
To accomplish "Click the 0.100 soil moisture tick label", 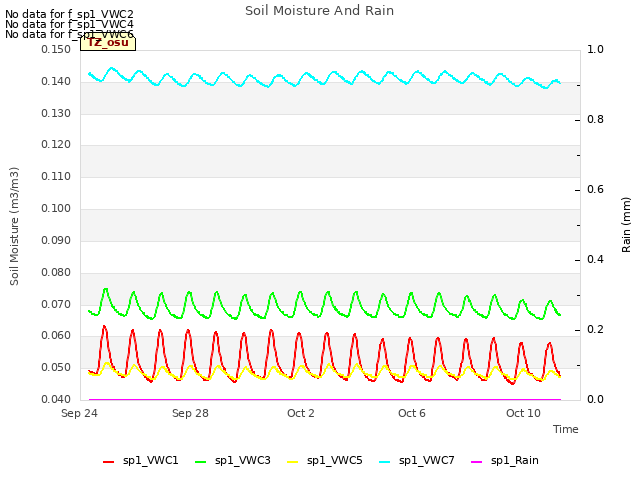I will (x=56, y=209).
